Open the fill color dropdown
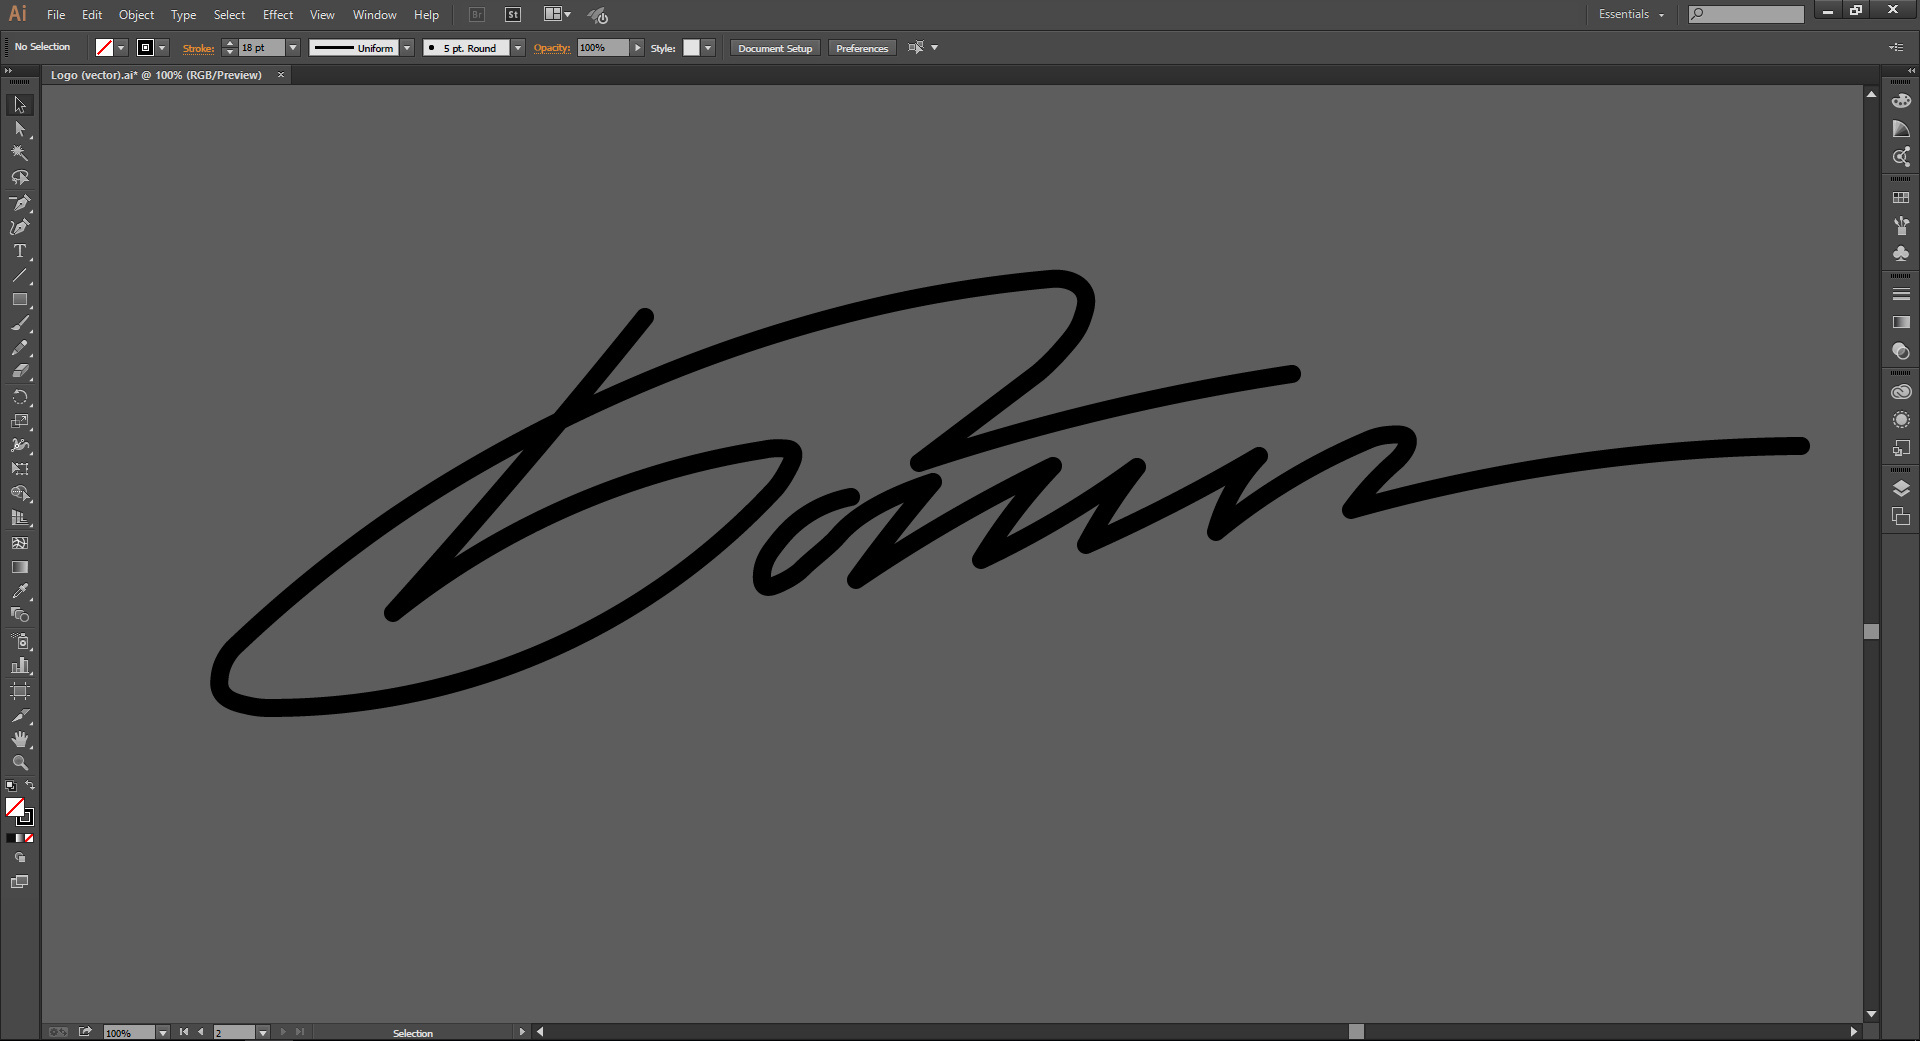 point(121,48)
